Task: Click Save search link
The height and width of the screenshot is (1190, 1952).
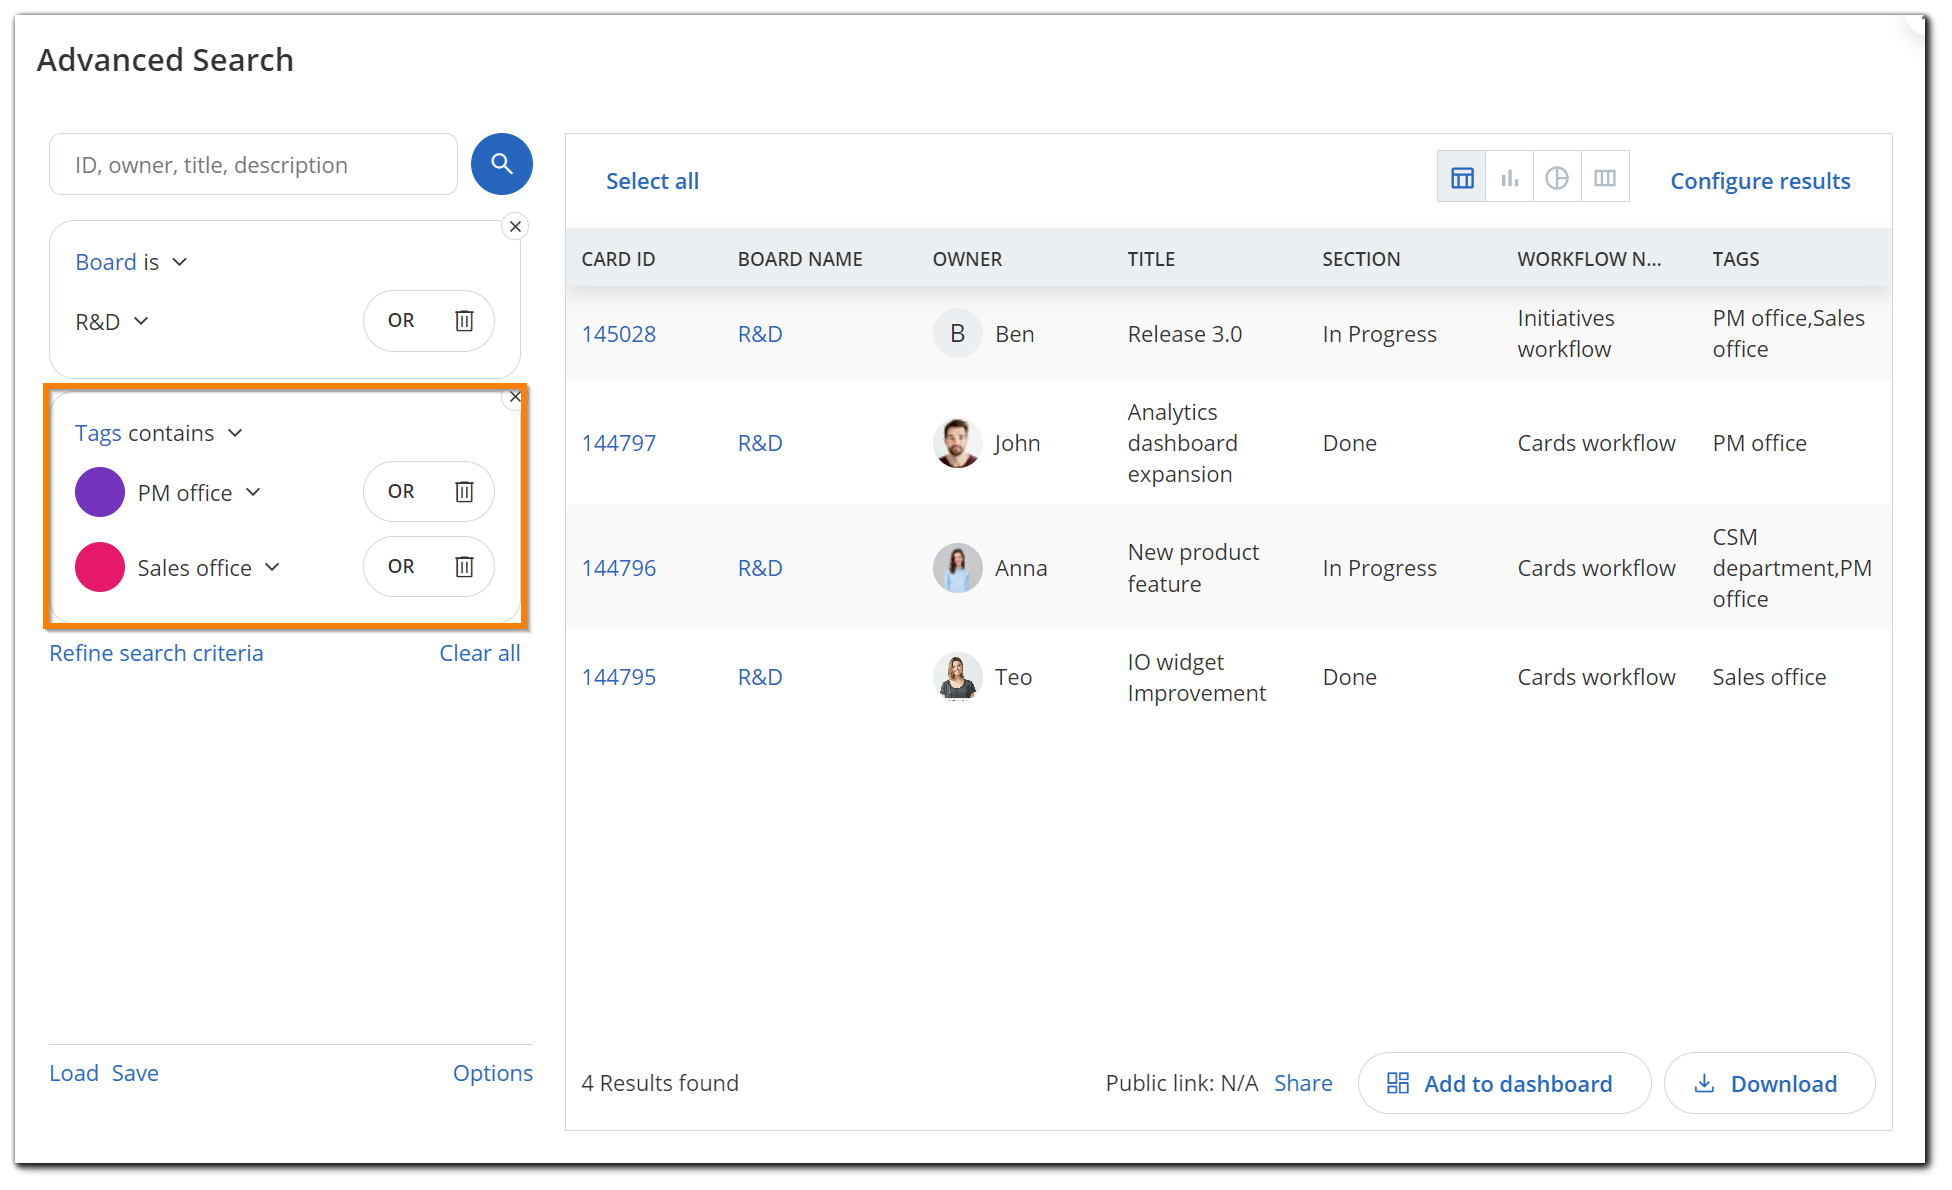Action: point(135,1073)
